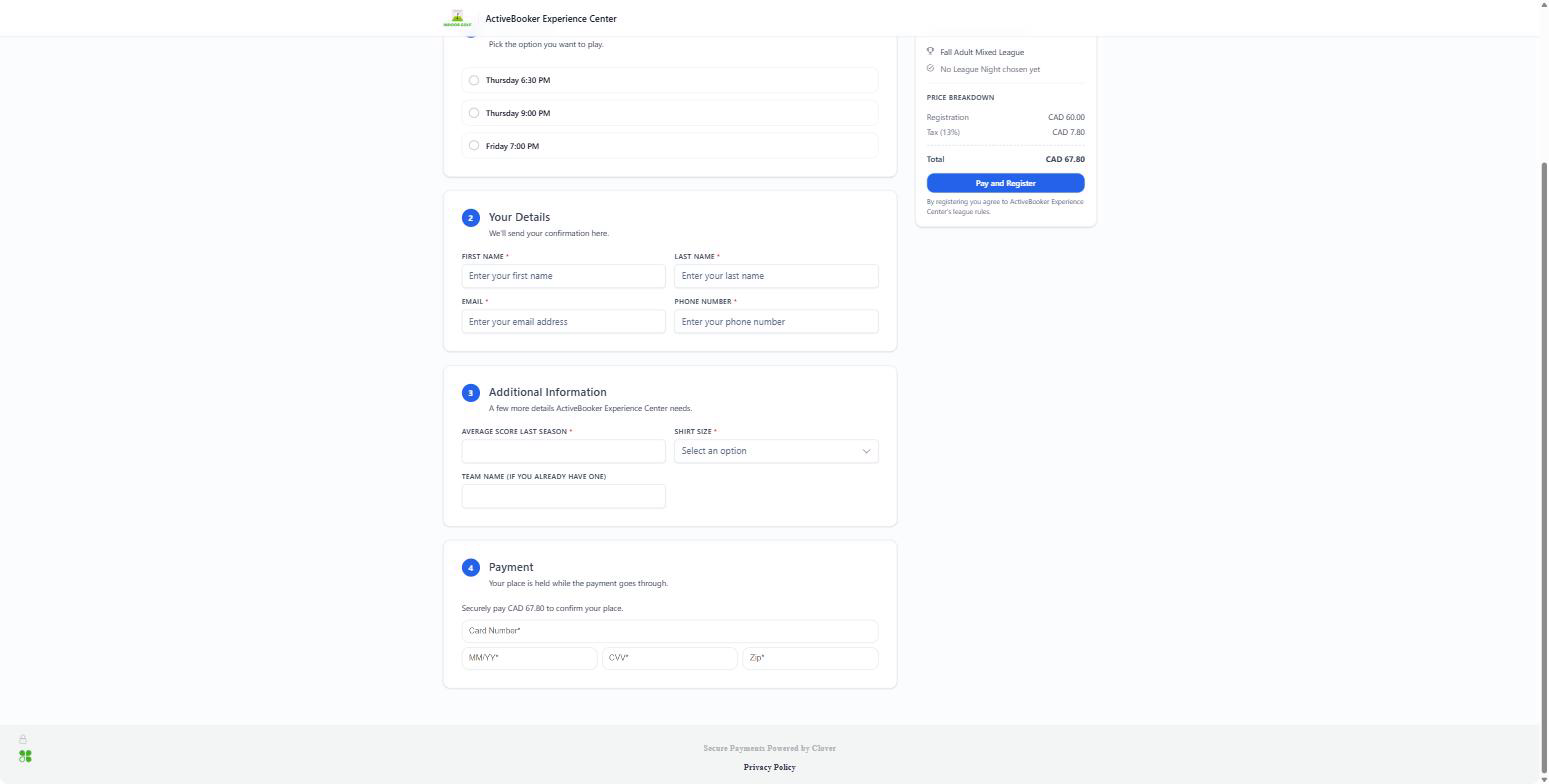Click the check icon beside No League Night
Viewport: 1549px width, 784px height.
click(x=930, y=69)
